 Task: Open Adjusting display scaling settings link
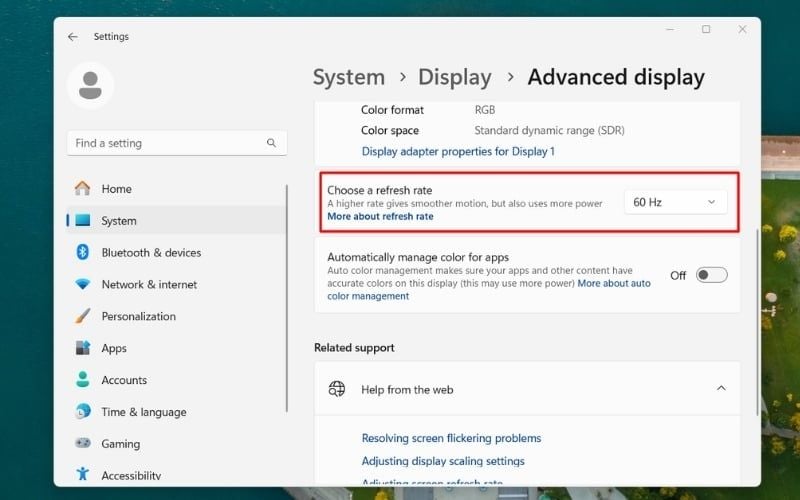click(x=443, y=461)
